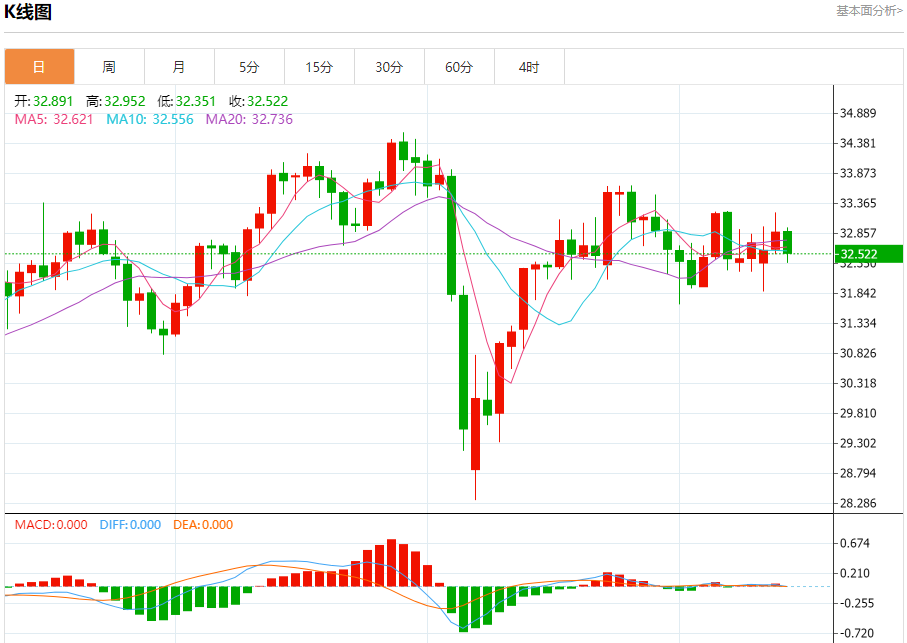Click the MA5 indicator label

[x=54, y=119]
